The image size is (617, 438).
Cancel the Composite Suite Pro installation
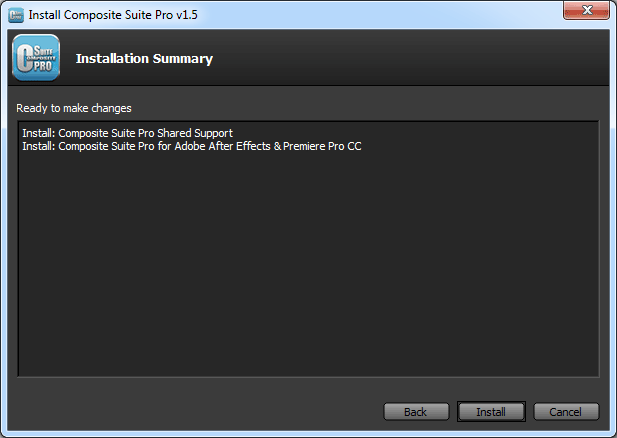pos(566,412)
